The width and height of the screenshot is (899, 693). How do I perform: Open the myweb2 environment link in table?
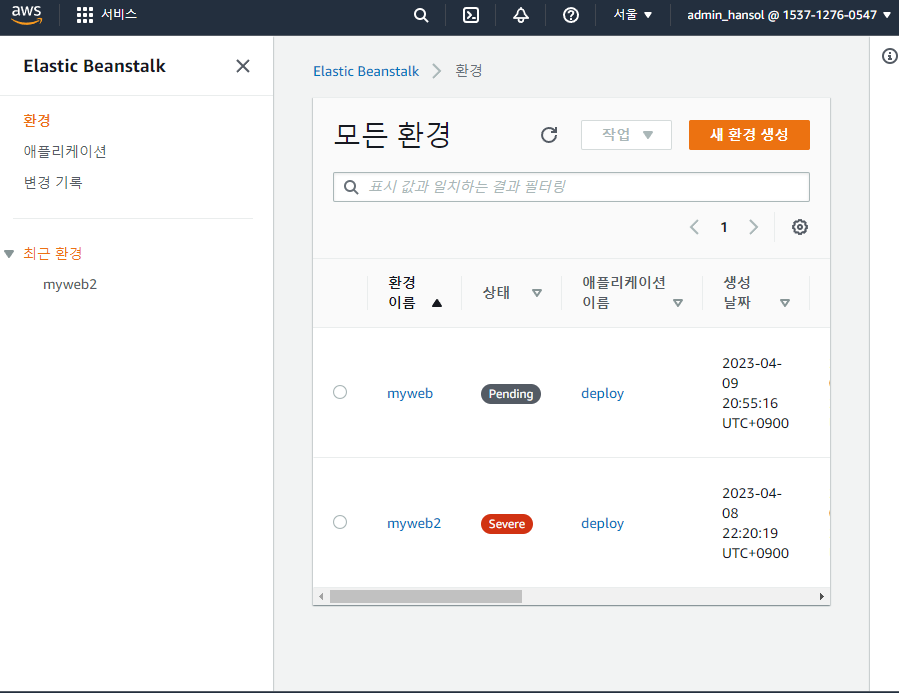click(x=414, y=523)
